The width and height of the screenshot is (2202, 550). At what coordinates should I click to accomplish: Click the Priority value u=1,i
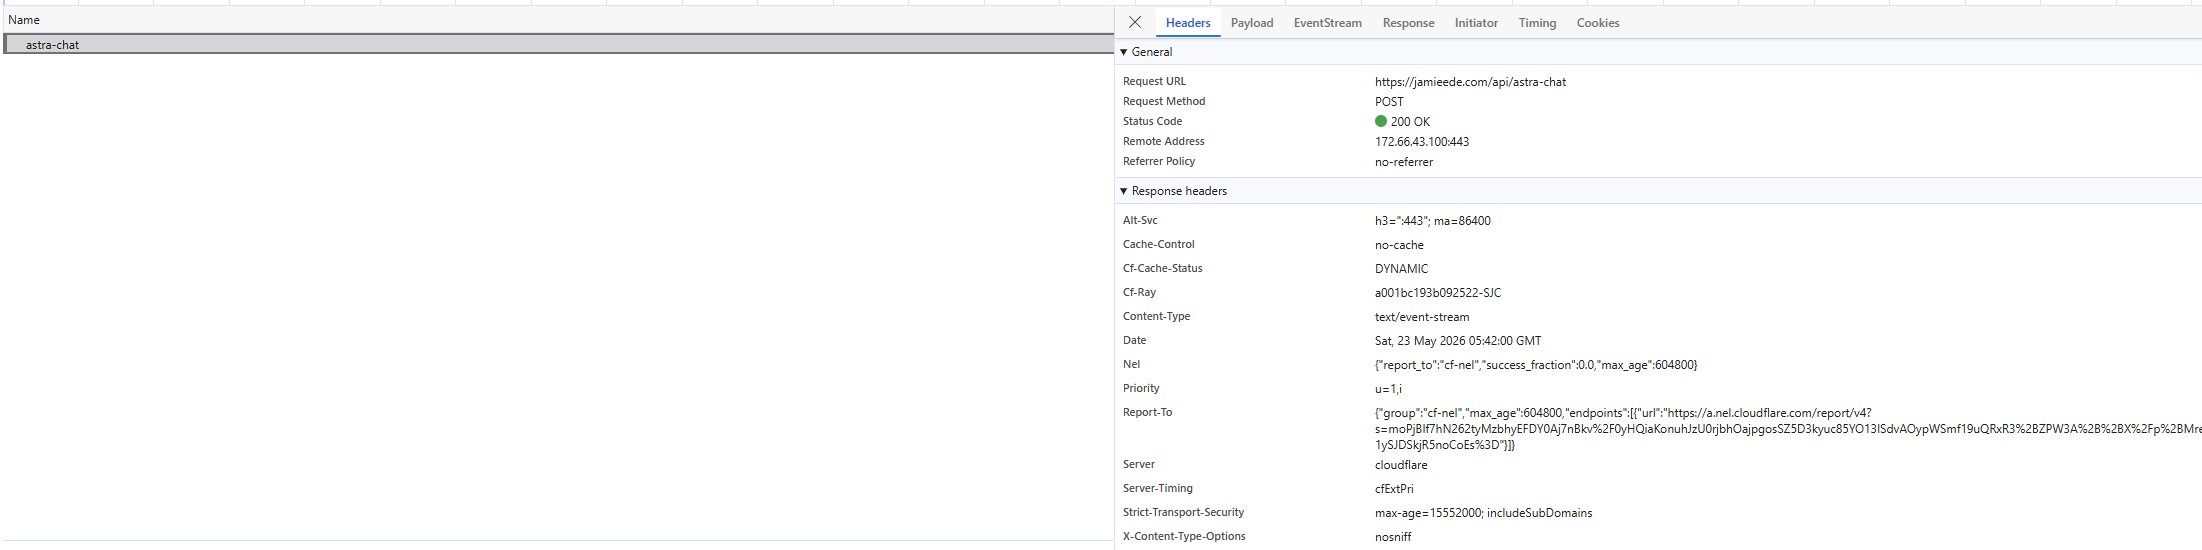pos(1388,389)
